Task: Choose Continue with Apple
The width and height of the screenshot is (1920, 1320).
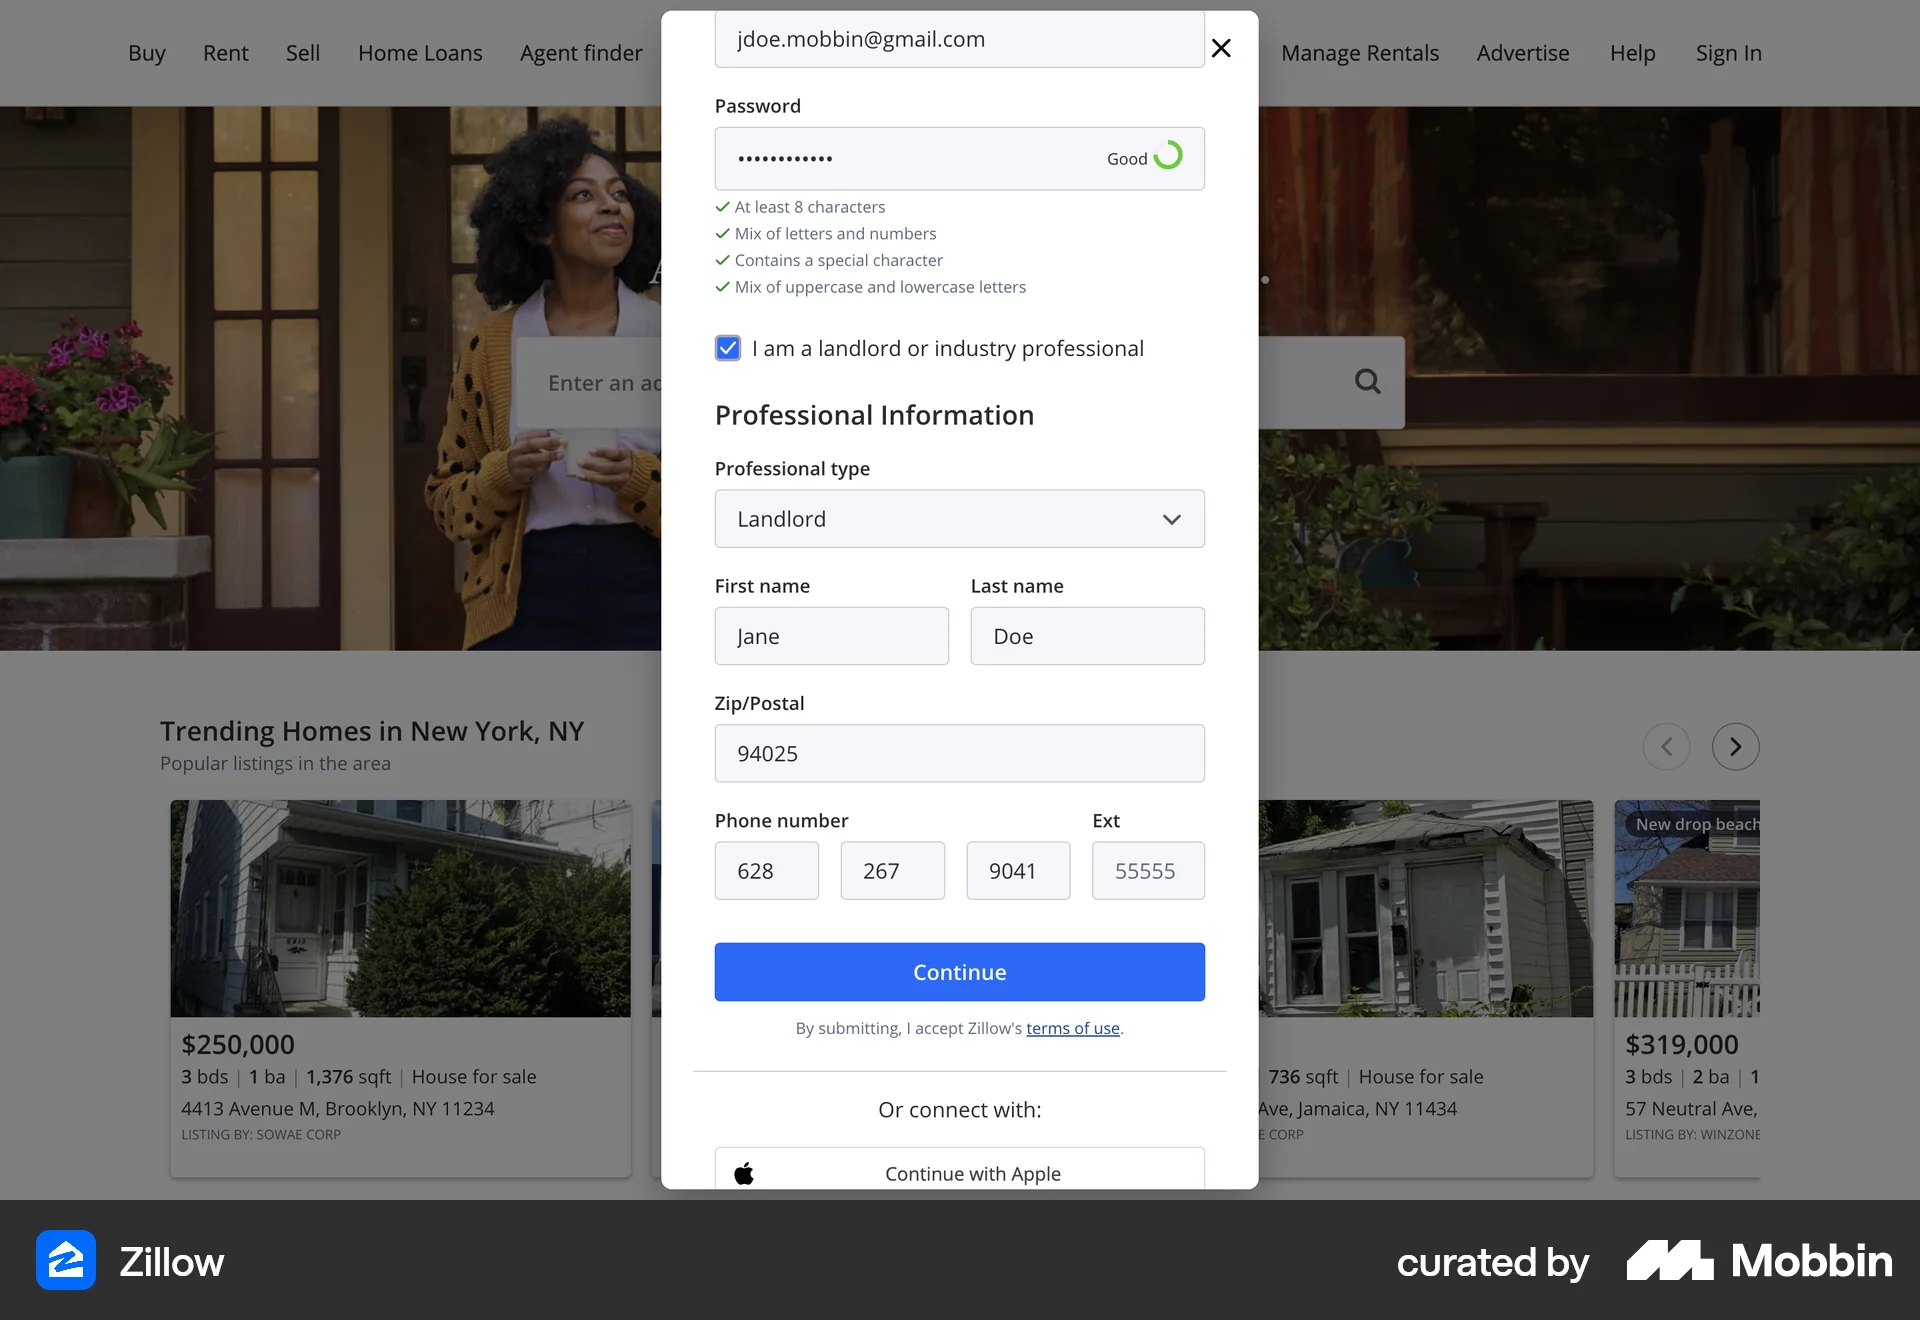Action: point(959,1173)
